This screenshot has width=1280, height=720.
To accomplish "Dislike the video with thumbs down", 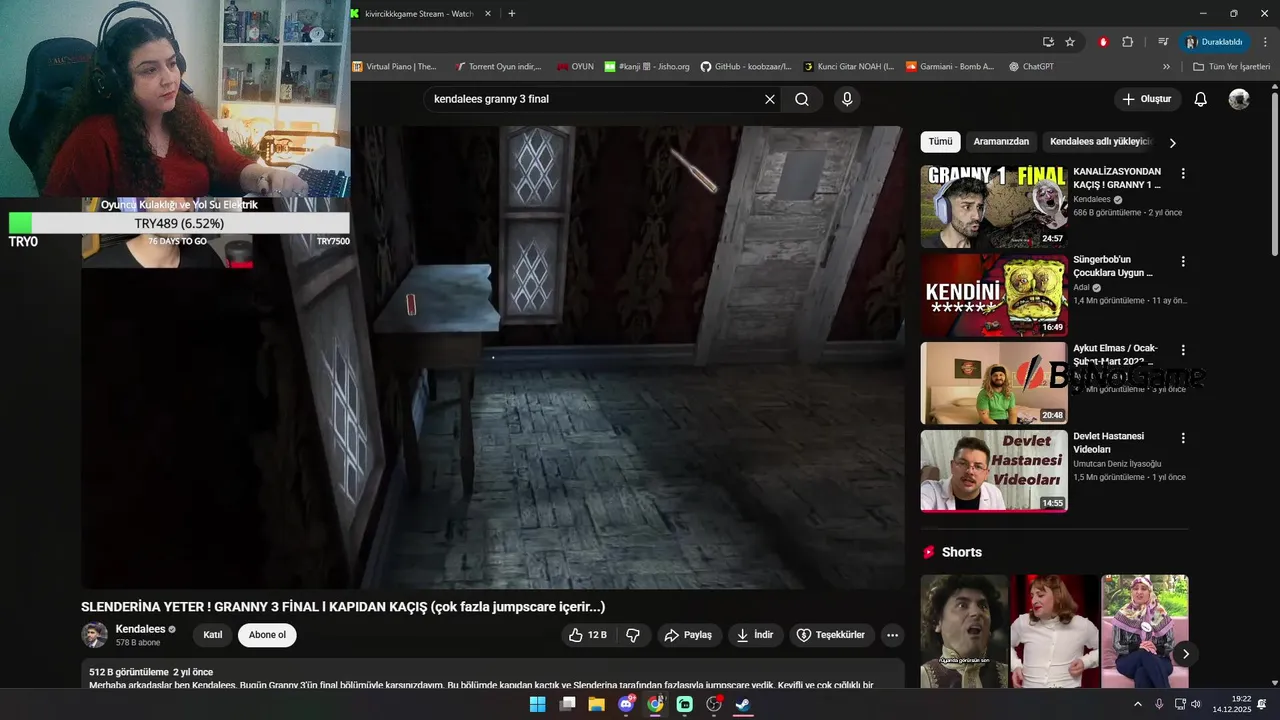I will click(633, 635).
